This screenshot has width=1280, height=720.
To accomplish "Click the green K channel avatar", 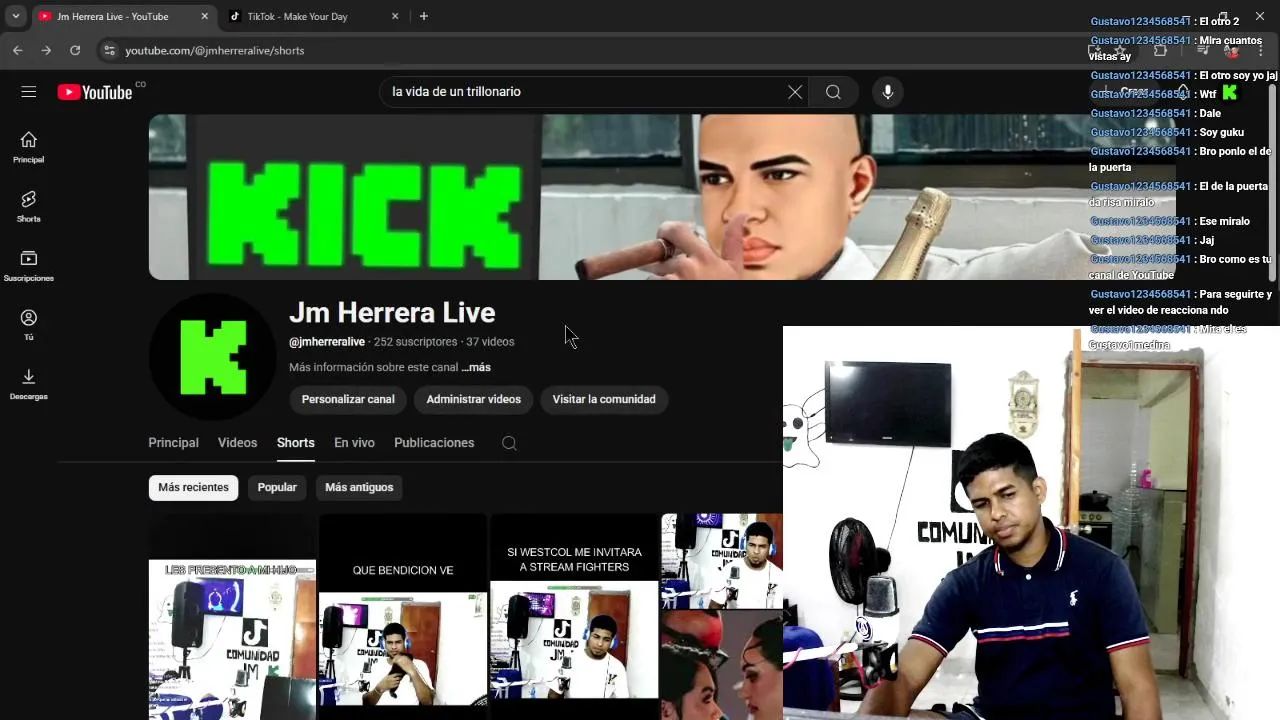I will [x=212, y=357].
